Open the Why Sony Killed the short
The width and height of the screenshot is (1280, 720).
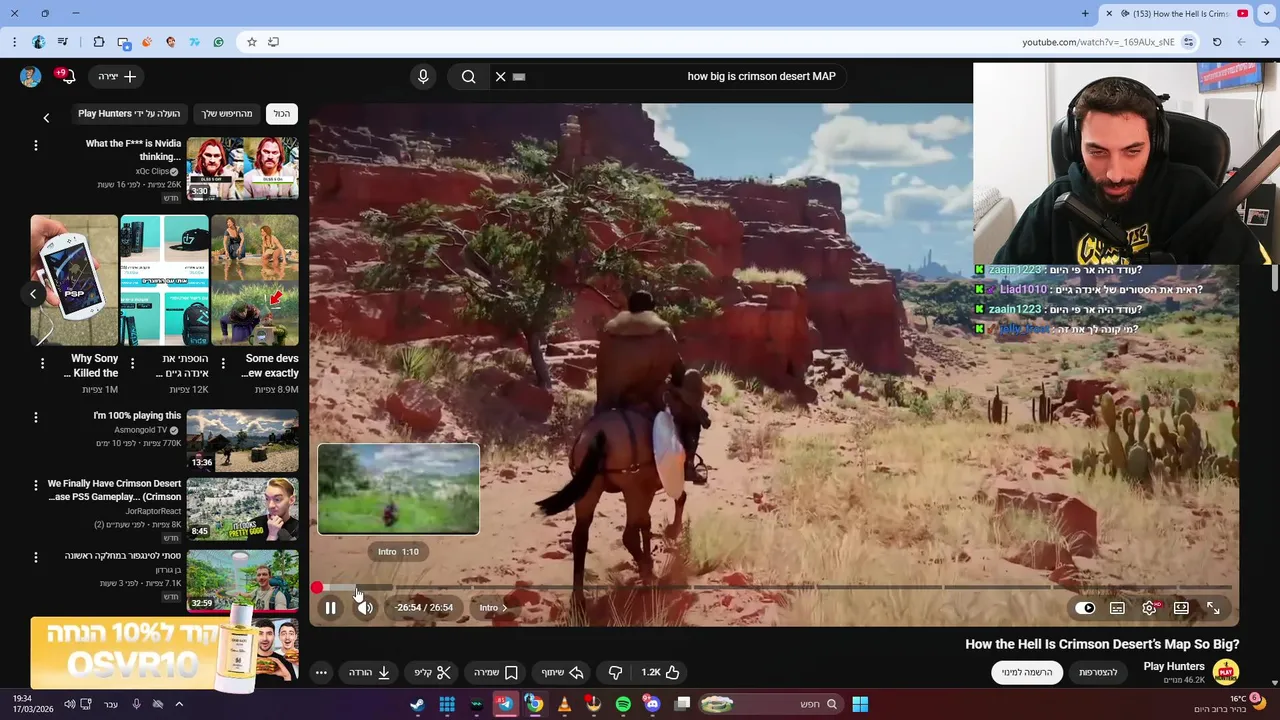(74, 280)
